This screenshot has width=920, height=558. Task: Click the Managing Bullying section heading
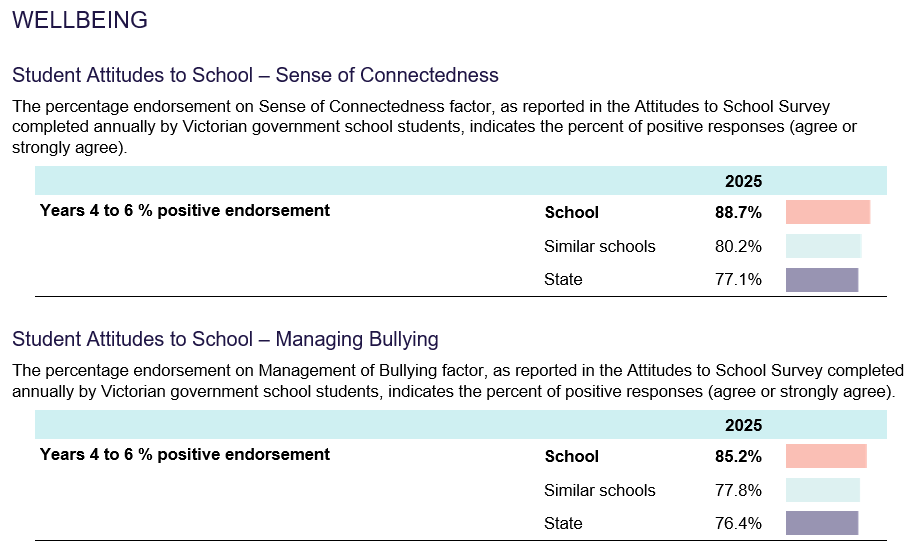[225, 339]
